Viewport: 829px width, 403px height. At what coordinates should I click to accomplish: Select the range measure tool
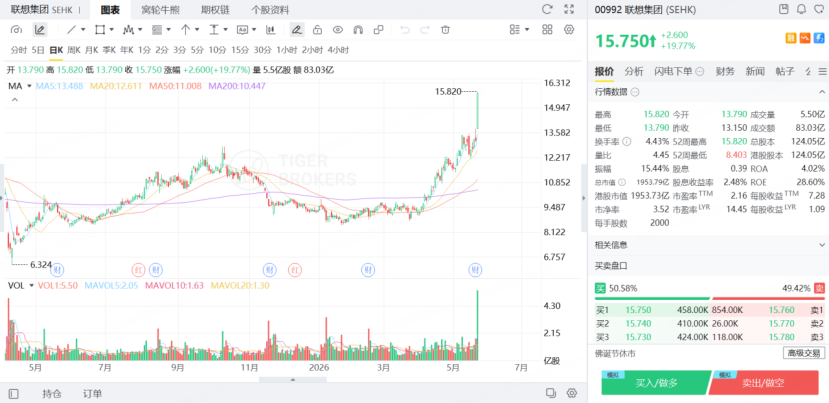[x=214, y=30]
